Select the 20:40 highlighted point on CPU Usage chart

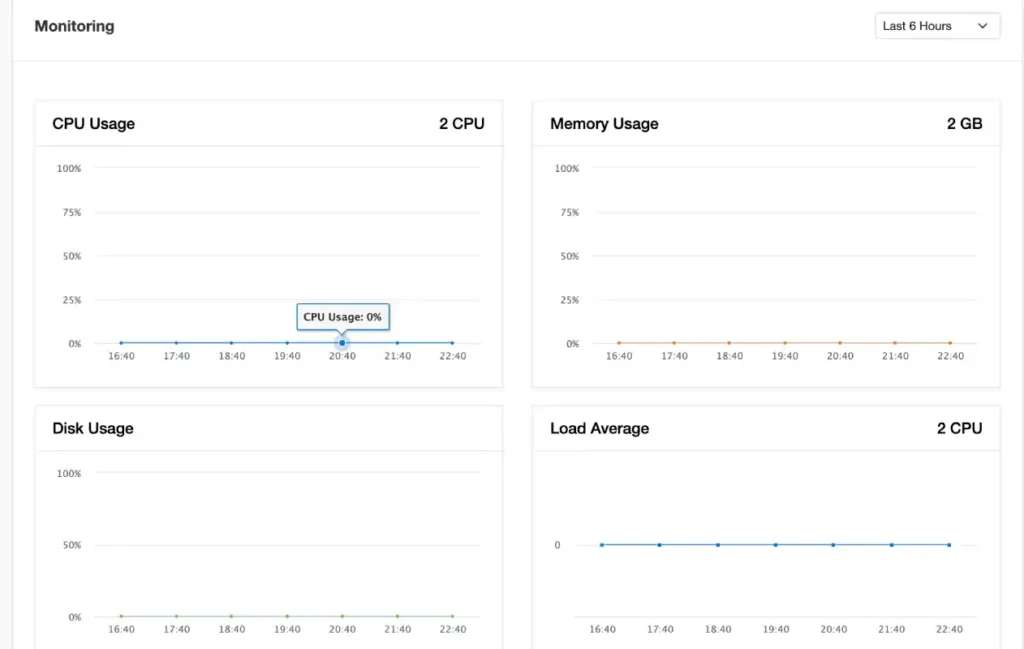(342, 343)
